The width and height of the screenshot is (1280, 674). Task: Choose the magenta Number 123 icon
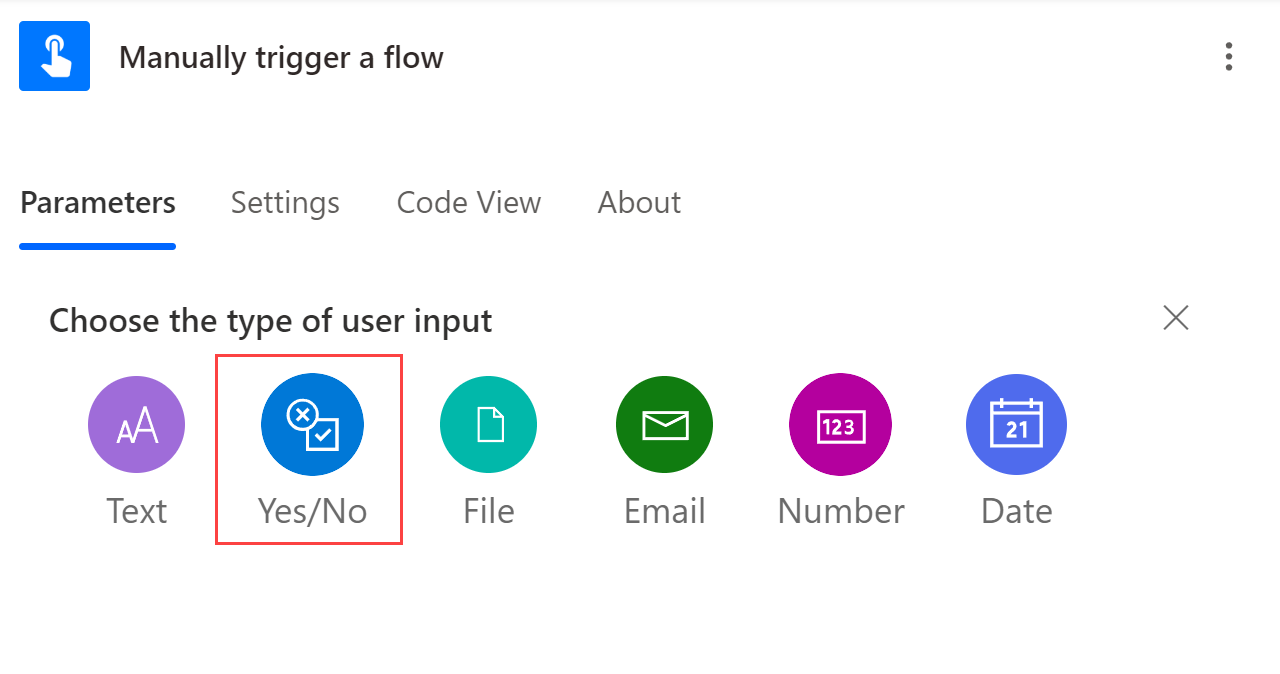840,425
